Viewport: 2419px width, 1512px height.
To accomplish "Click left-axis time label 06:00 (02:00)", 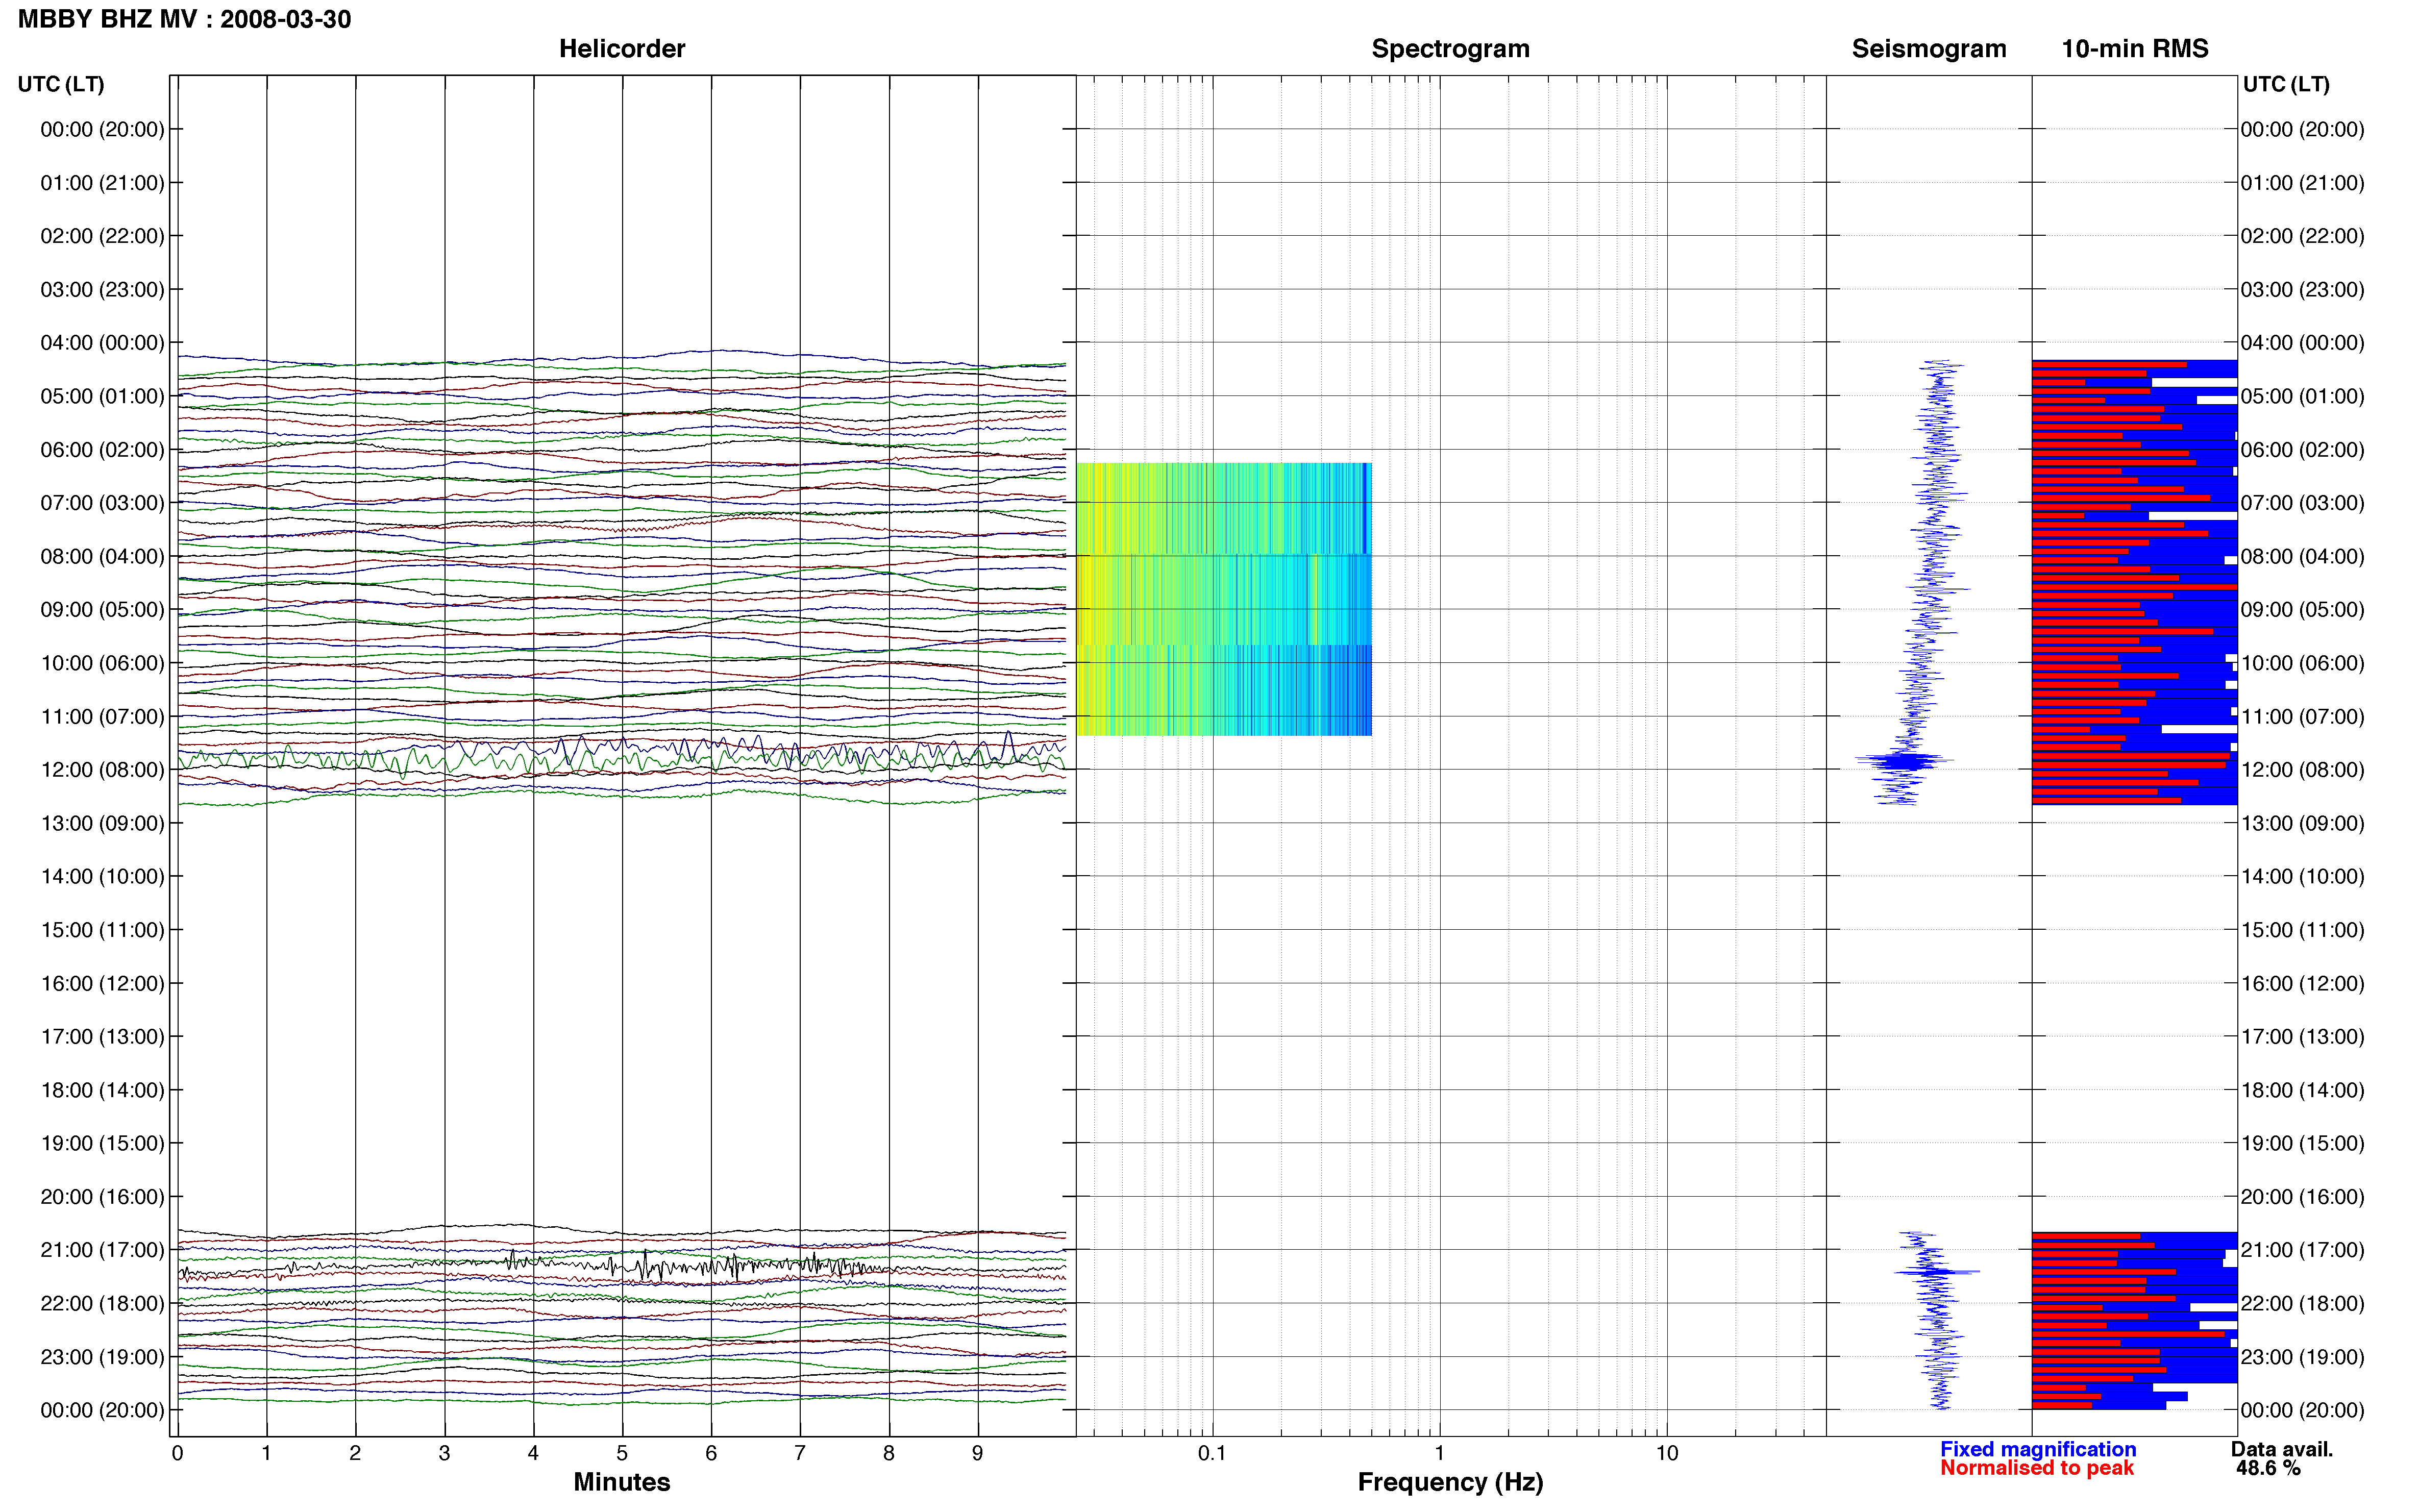I will pos(102,450).
